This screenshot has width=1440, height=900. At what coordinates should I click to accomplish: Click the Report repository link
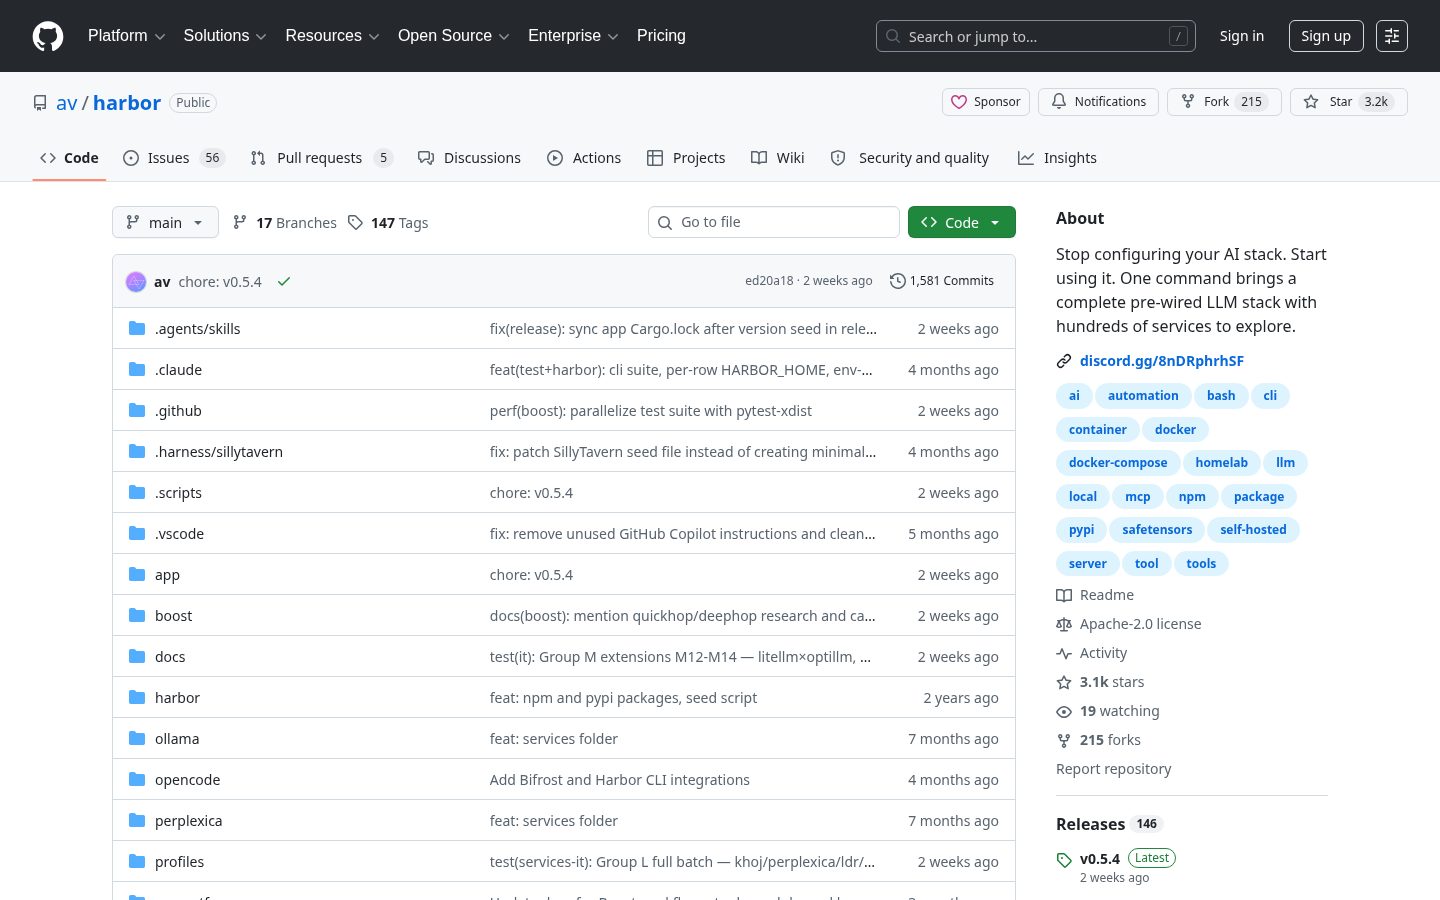point(1113,769)
